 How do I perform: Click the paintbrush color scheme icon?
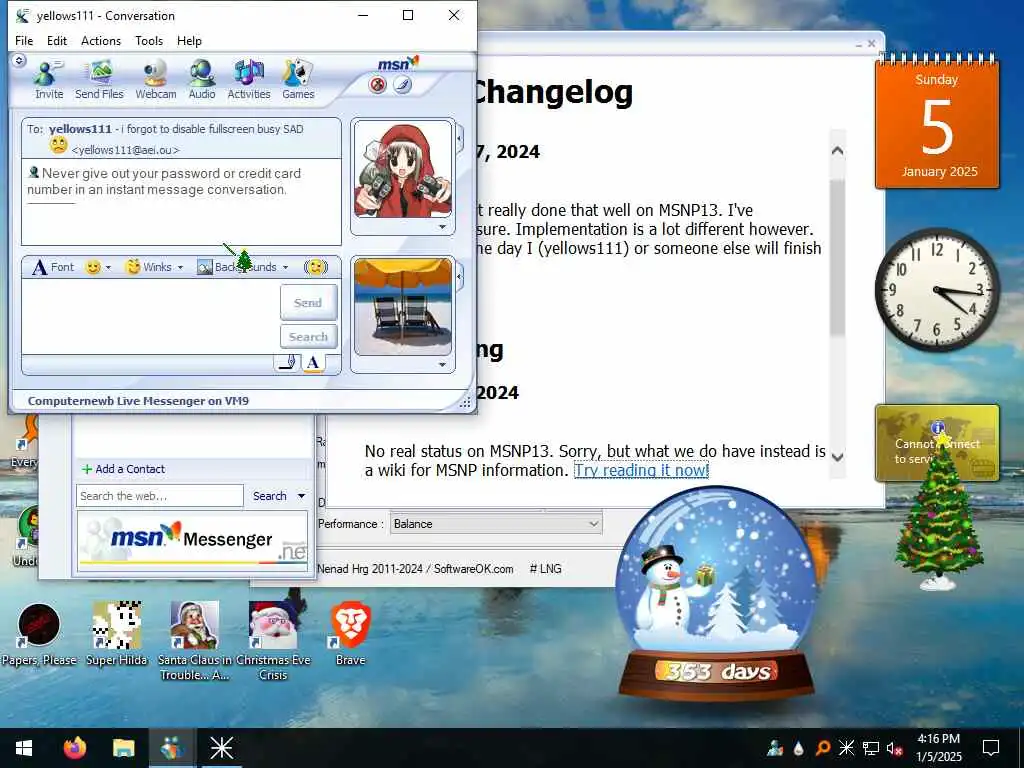pyautogui.click(x=403, y=85)
